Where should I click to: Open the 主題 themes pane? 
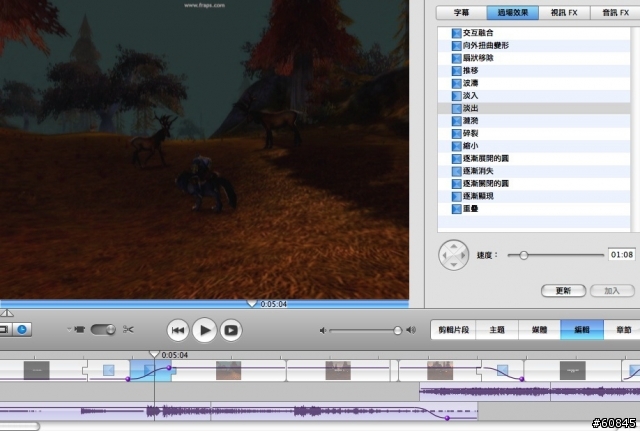497,330
